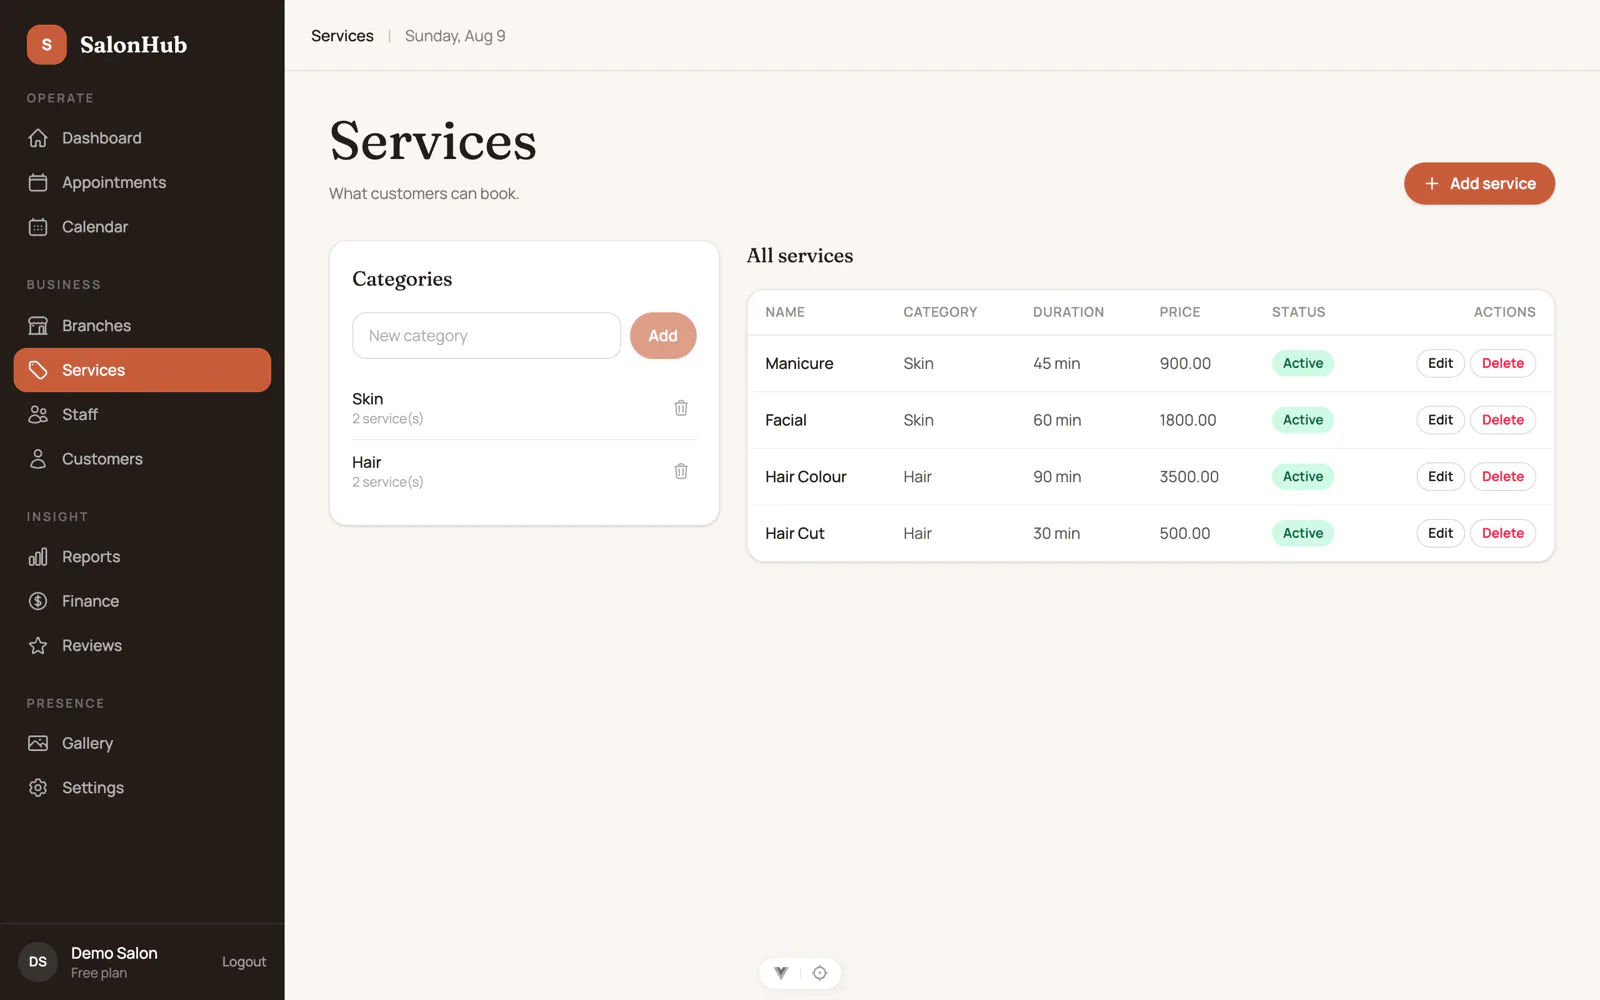Click the Staff icon in sidebar
The width and height of the screenshot is (1600, 1000).
point(38,414)
